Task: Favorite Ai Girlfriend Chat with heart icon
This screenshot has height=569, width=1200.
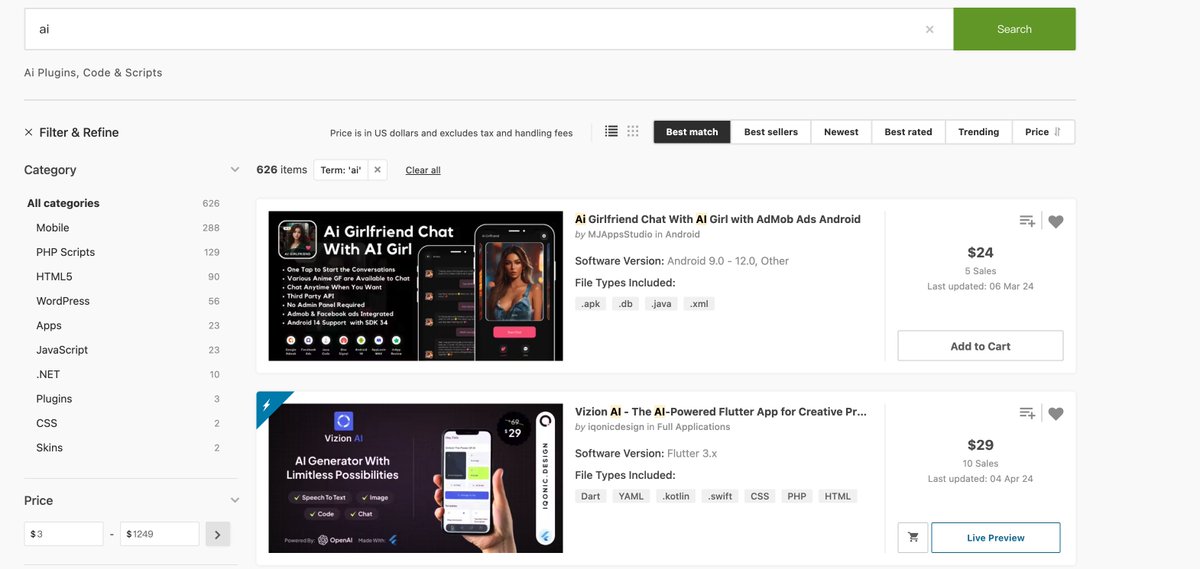Action: click(x=1056, y=222)
